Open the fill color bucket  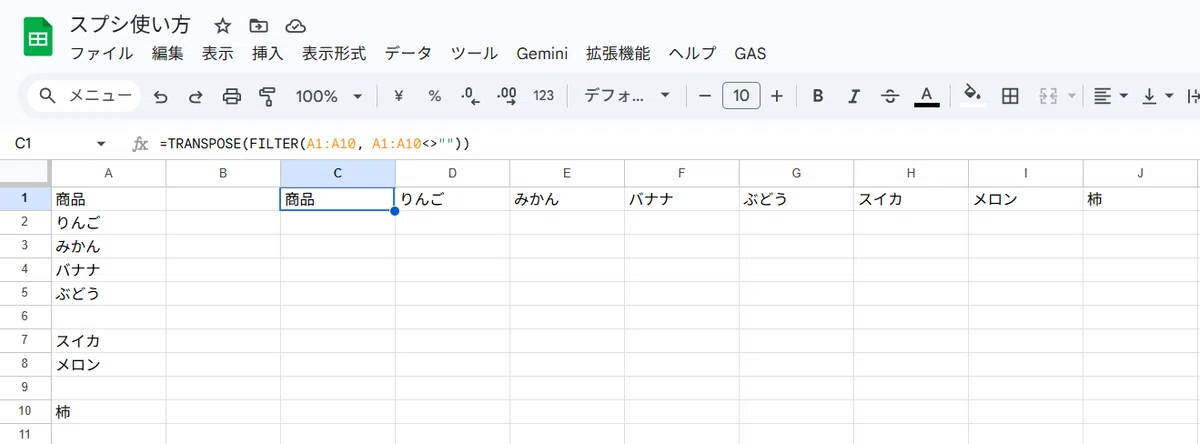click(972, 96)
